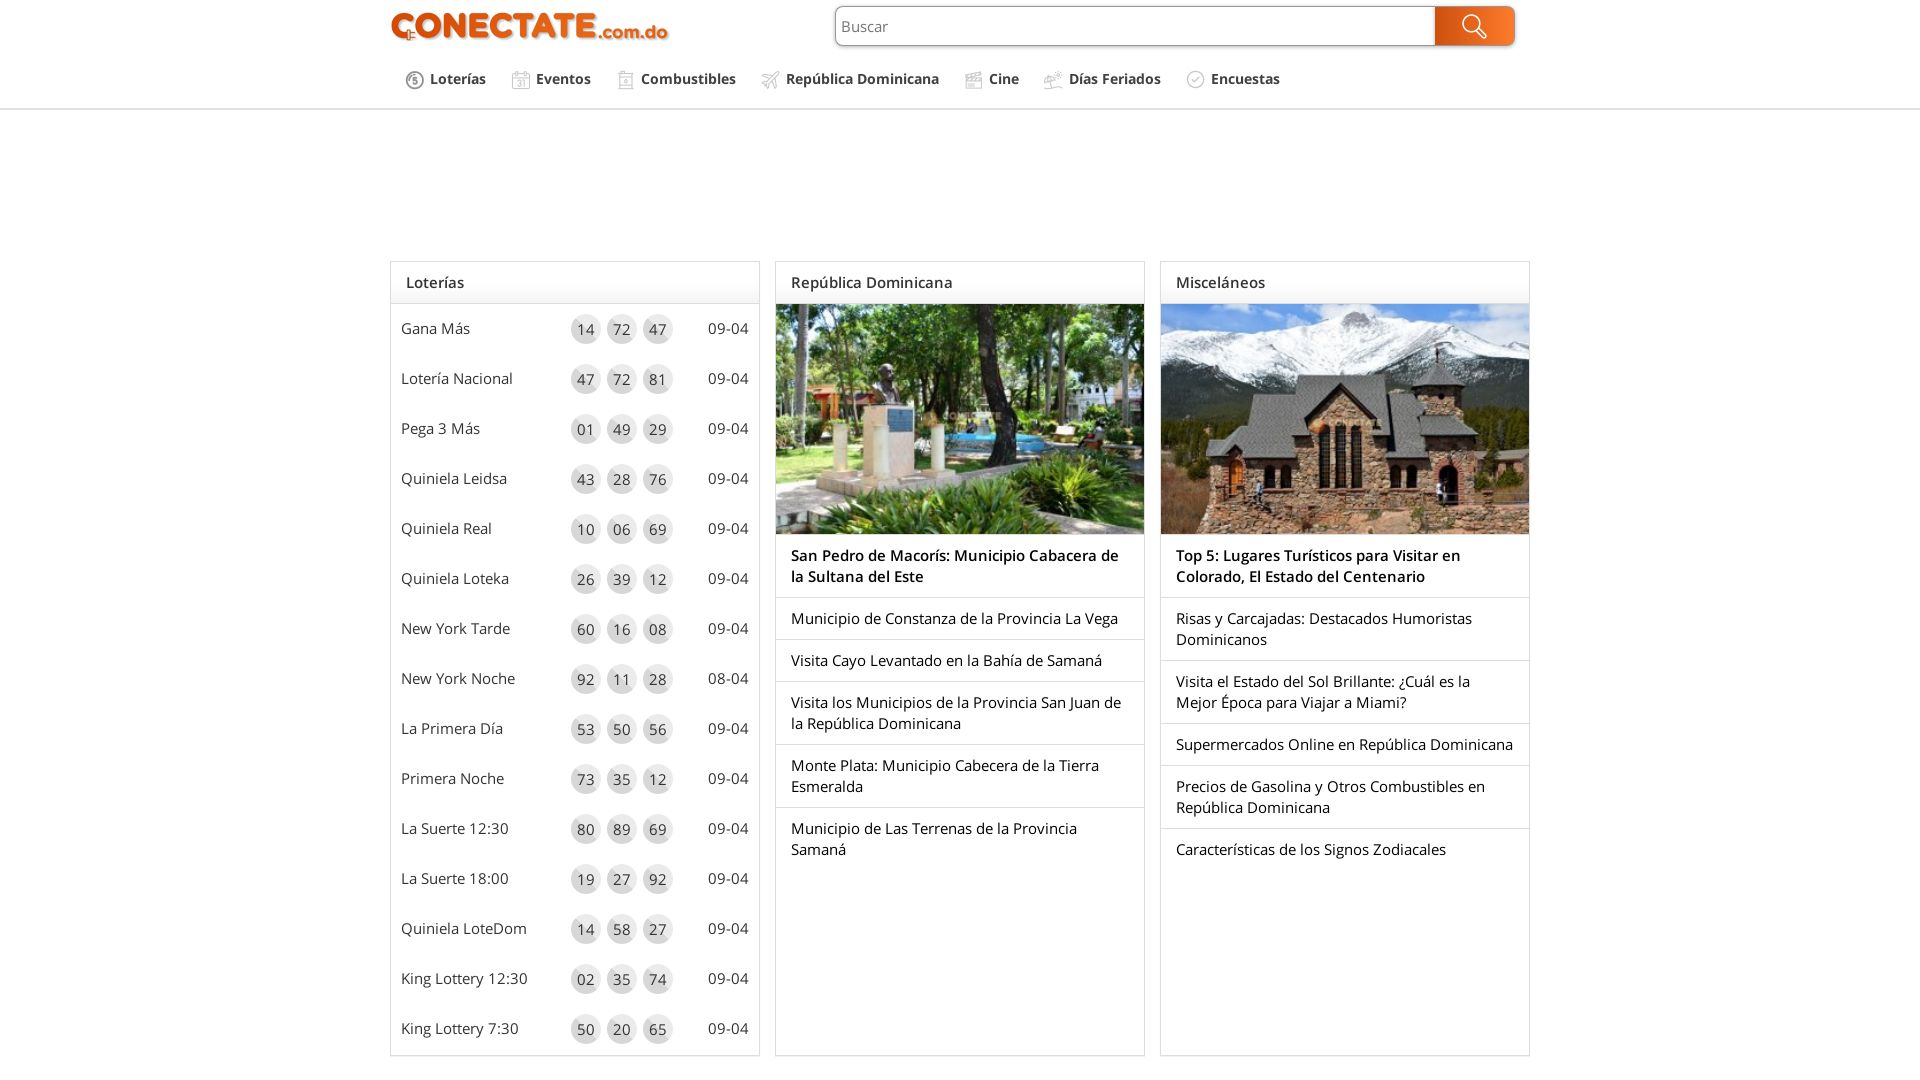Click the Encuestas checkmark icon
The width and height of the screenshot is (1920, 1080).
tap(1196, 80)
